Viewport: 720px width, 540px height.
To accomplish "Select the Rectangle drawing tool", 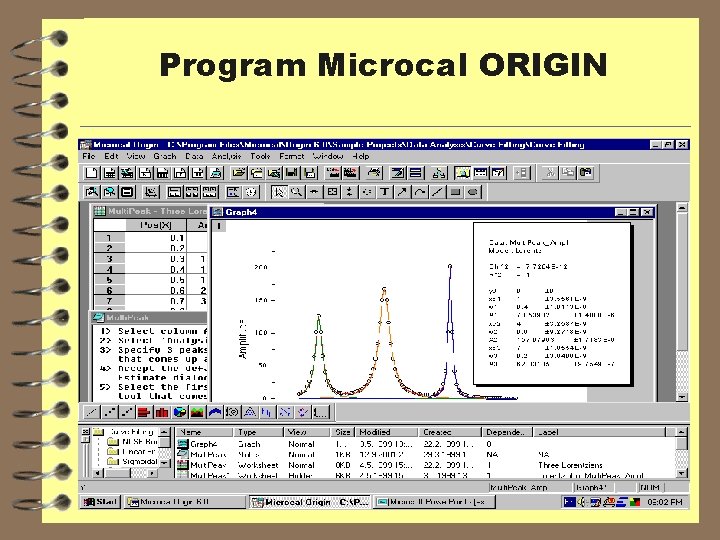I will coord(455,192).
